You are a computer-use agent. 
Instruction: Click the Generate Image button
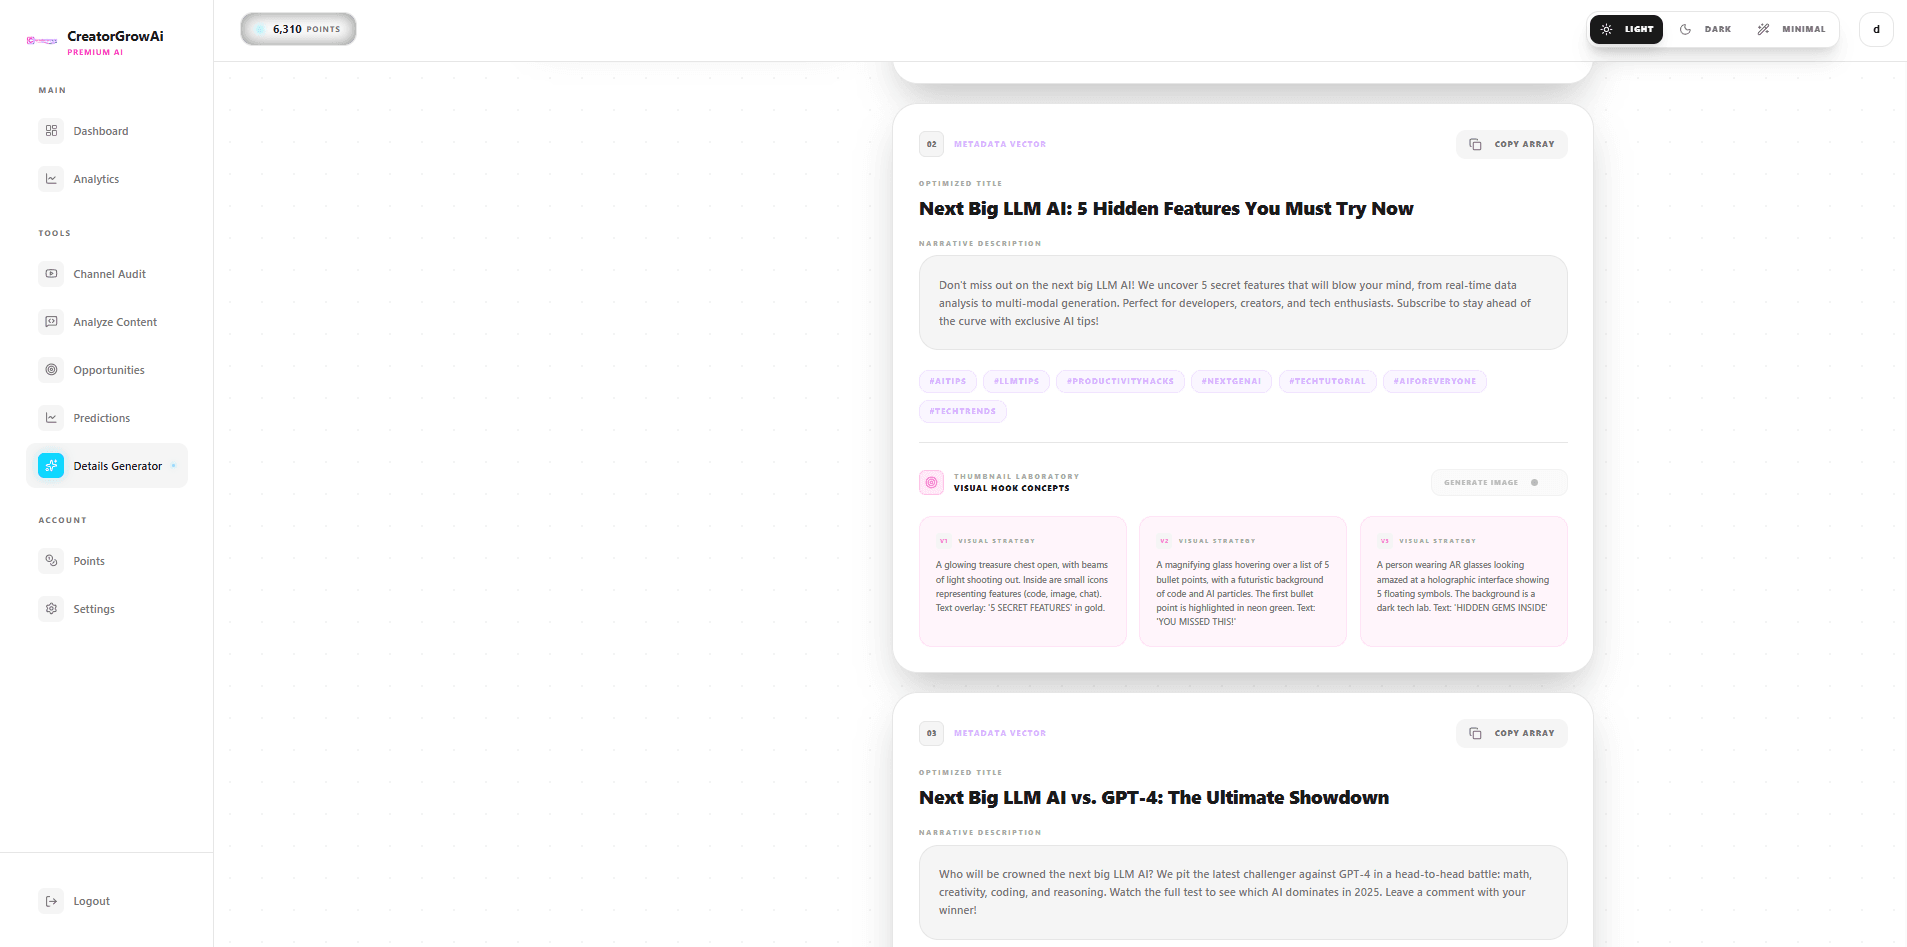(1497, 482)
